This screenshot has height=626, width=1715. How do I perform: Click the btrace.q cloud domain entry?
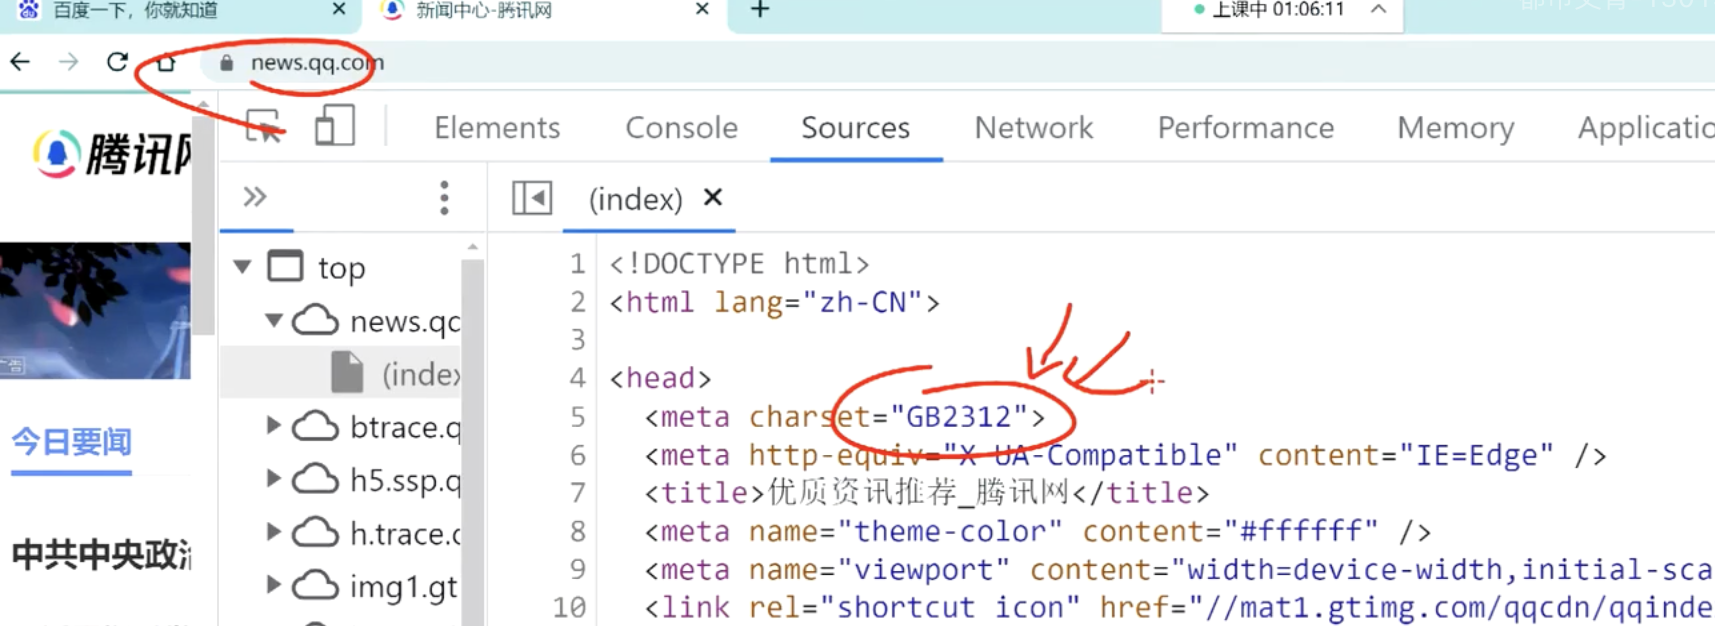376,426
